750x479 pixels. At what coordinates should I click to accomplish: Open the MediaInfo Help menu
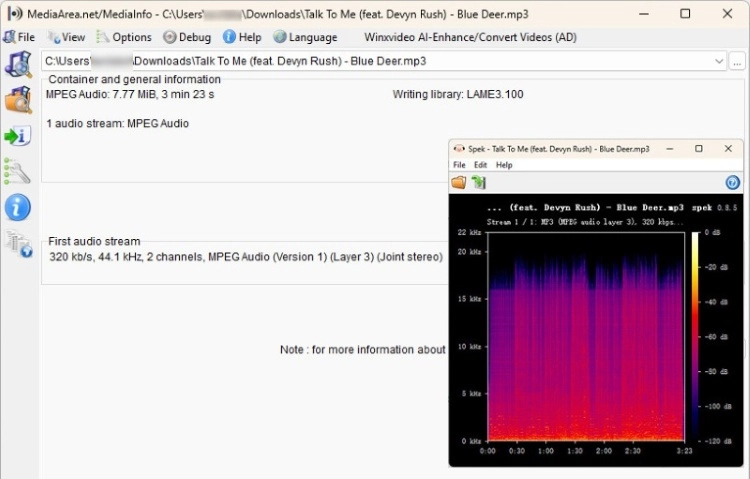click(243, 37)
